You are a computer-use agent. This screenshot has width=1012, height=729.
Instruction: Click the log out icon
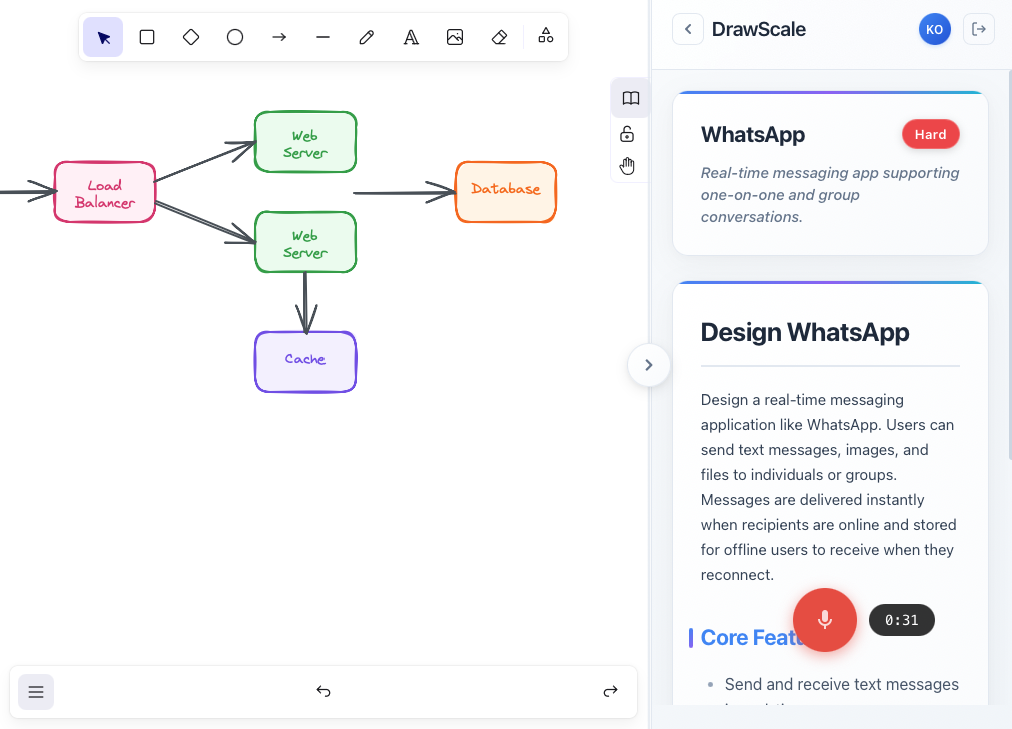pyautogui.click(x=978, y=29)
